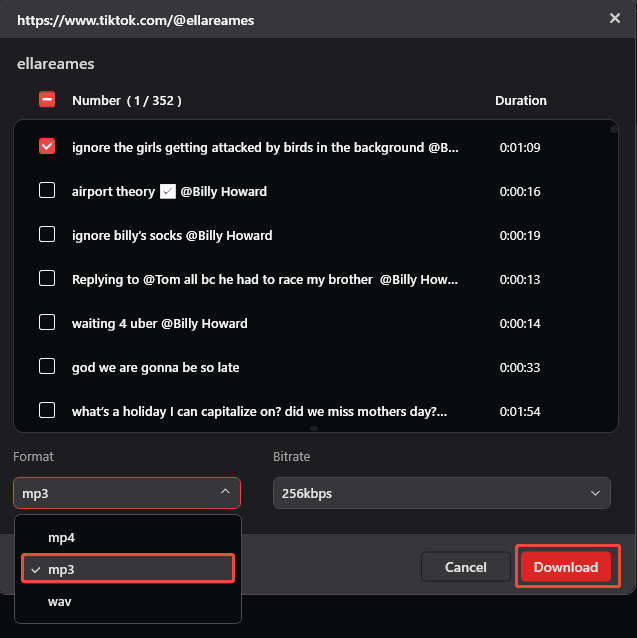Image resolution: width=637 pixels, height=638 pixels.
Task: Click the duration value 0:00:33
Action: point(520,367)
